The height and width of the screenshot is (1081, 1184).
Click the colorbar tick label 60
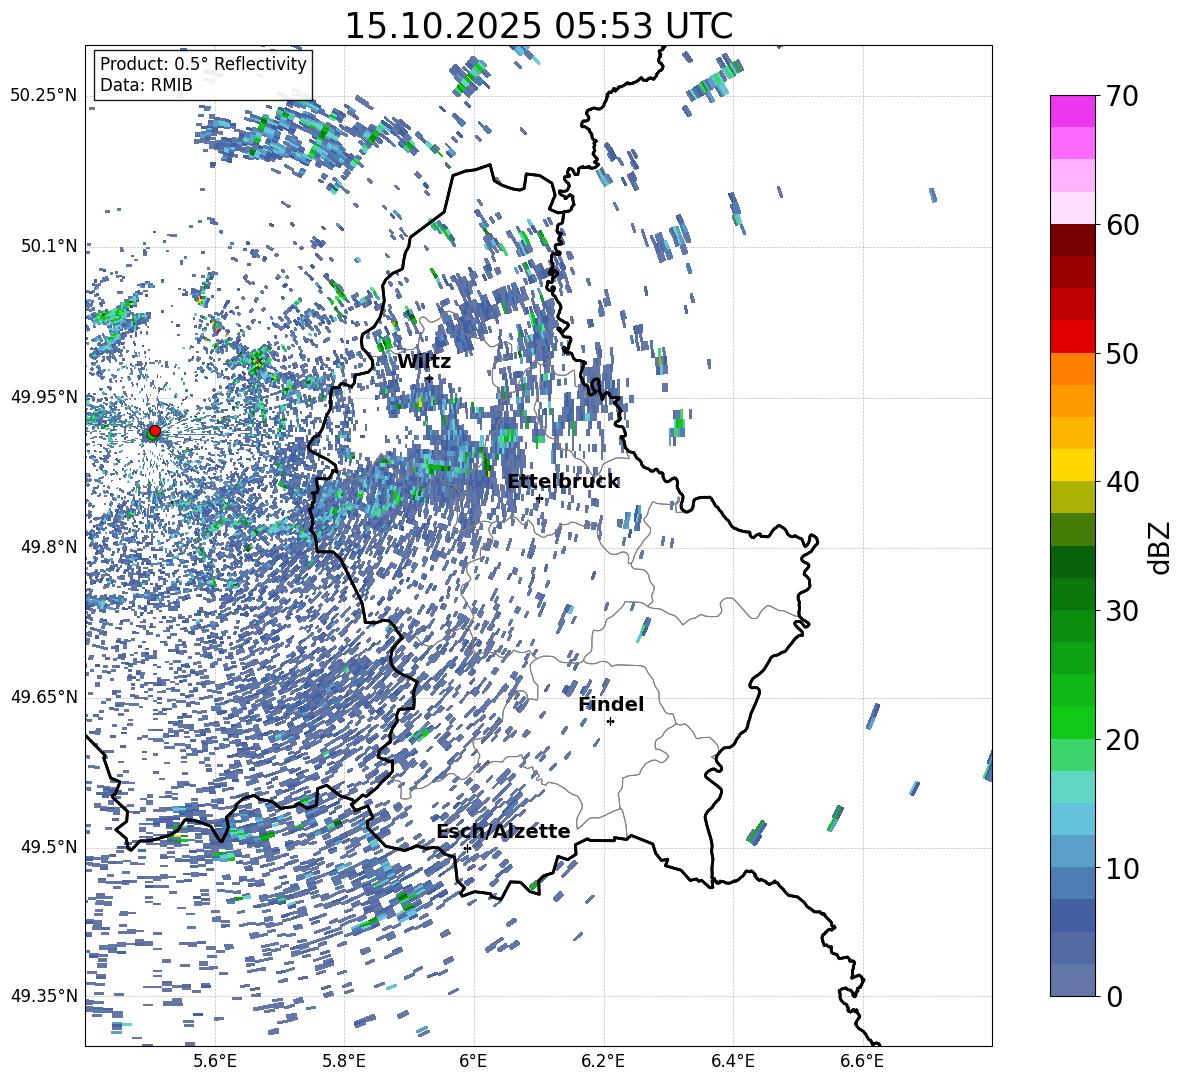pyautogui.click(x=1121, y=225)
